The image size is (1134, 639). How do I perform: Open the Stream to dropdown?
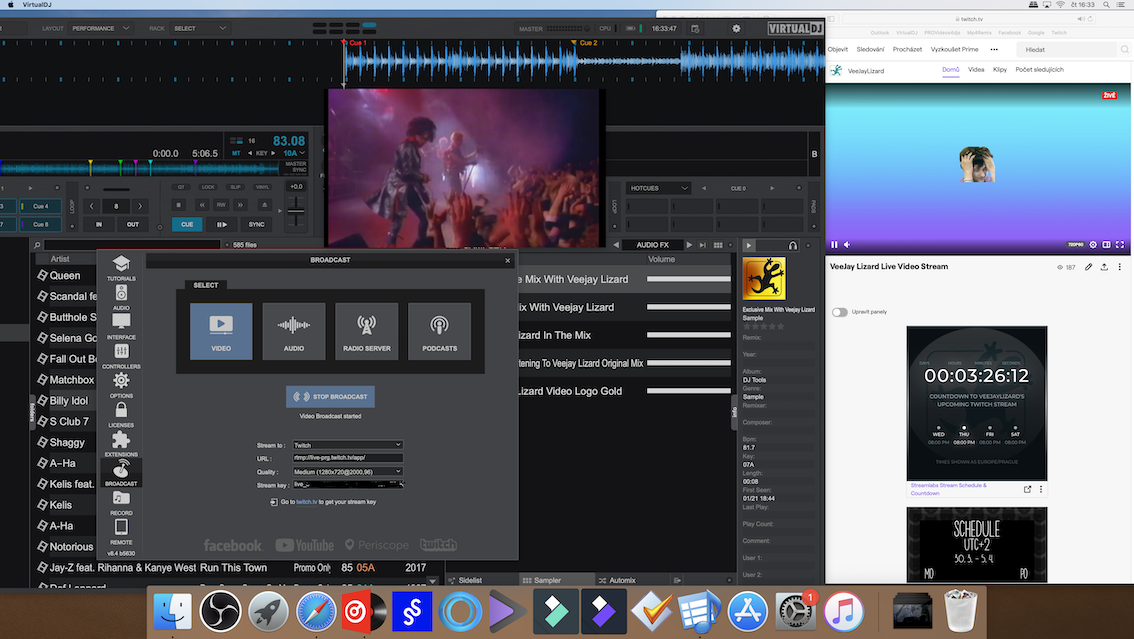click(347, 445)
